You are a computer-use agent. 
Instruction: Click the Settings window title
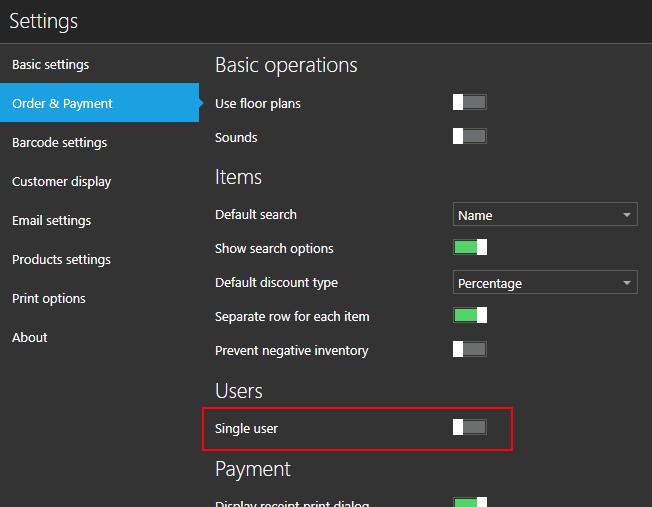click(x=44, y=21)
